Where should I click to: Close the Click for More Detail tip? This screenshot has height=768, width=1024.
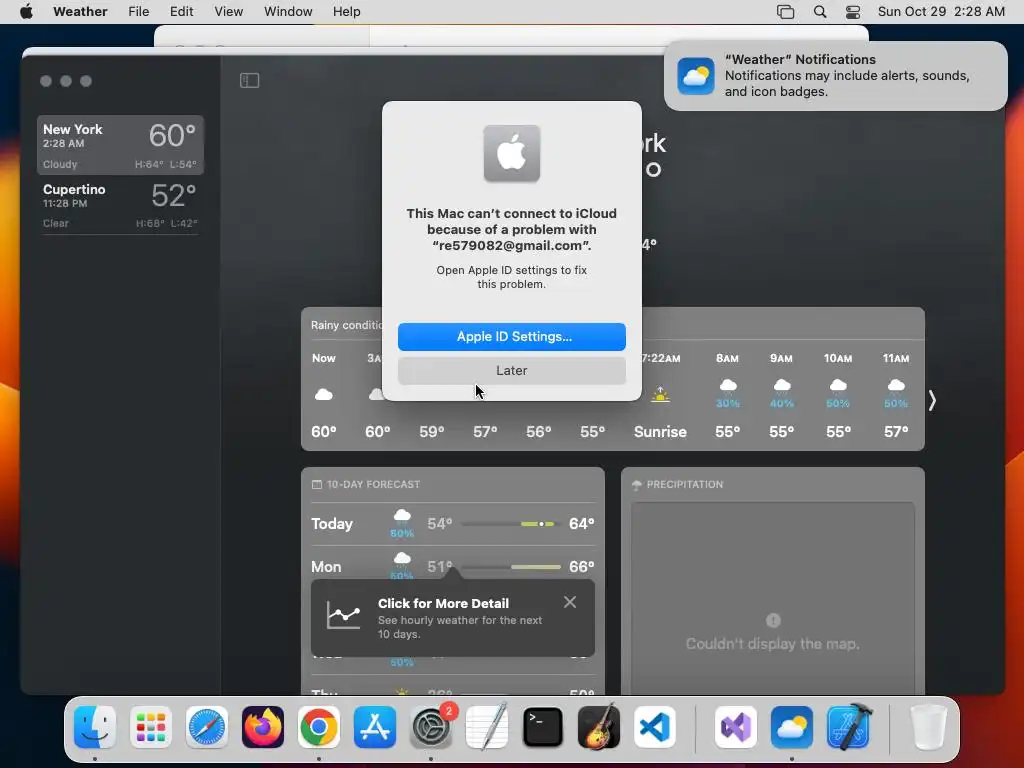[569, 602]
